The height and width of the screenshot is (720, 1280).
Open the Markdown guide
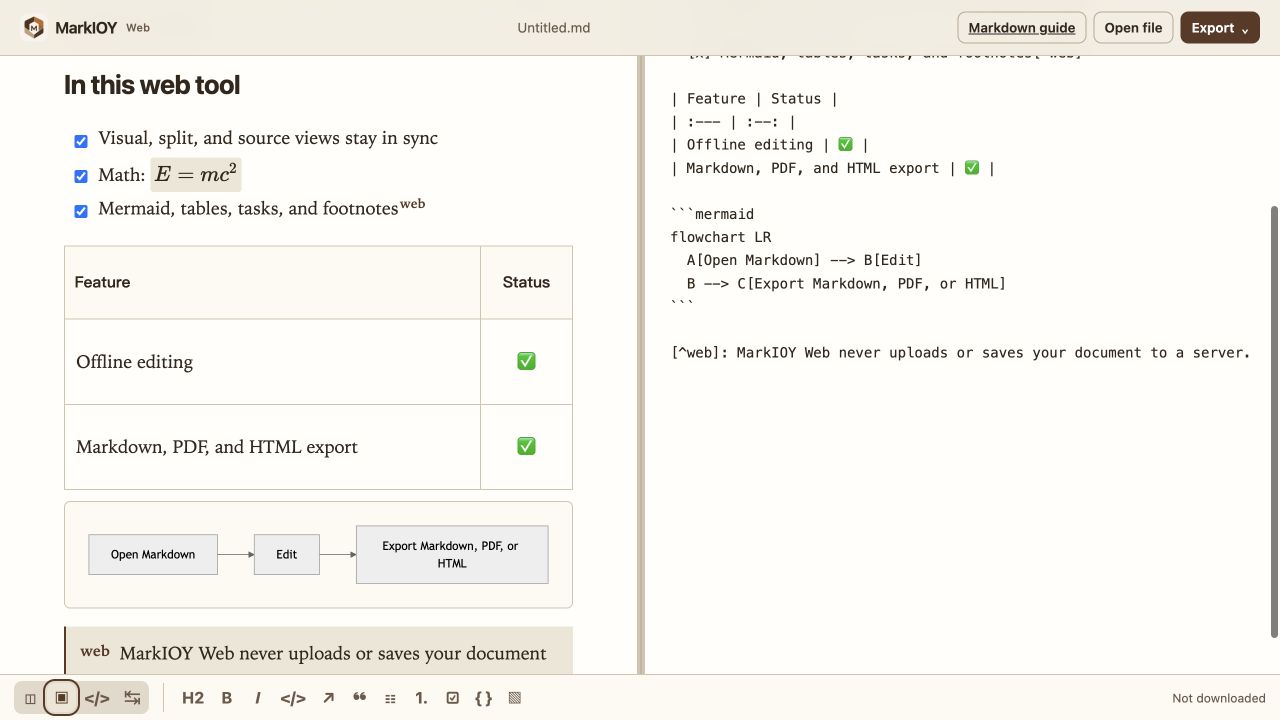pyautogui.click(x=1022, y=28)
